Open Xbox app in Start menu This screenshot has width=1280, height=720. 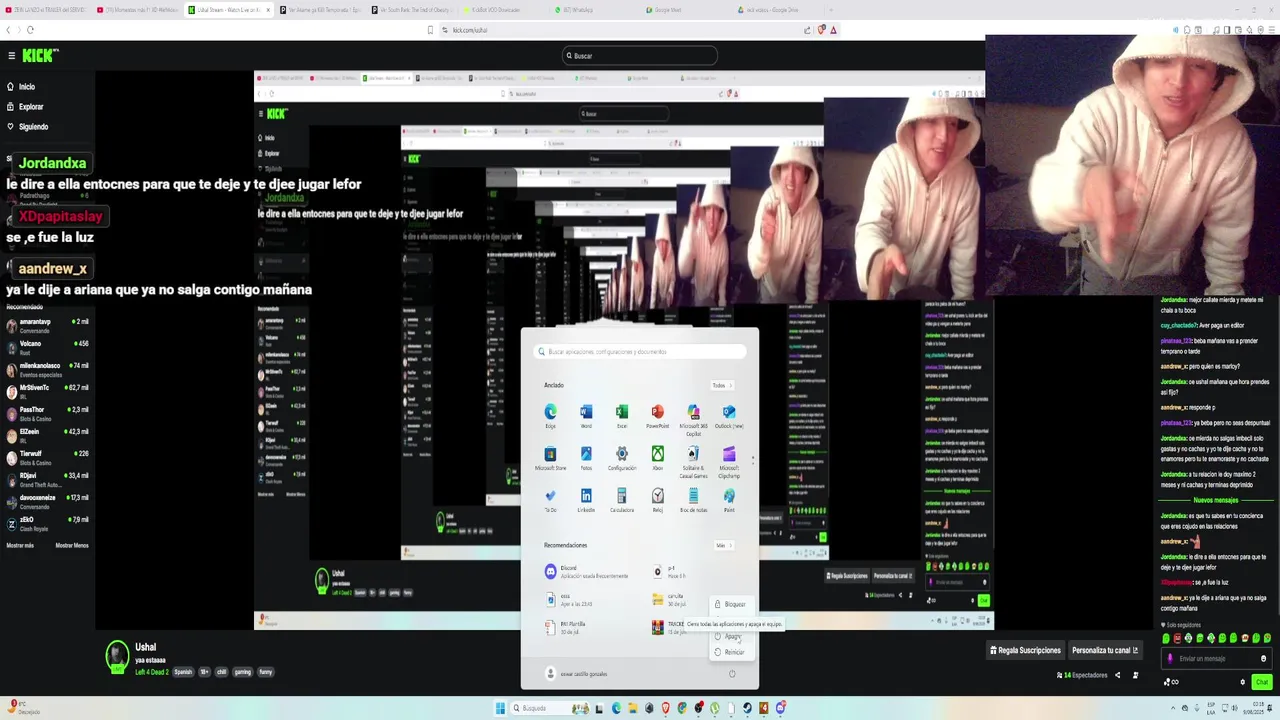[657, 458]
